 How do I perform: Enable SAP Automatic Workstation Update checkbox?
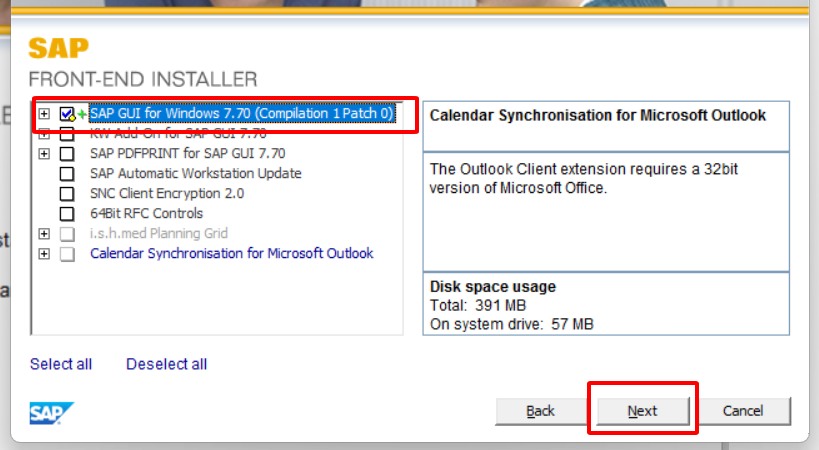point(67,174)
